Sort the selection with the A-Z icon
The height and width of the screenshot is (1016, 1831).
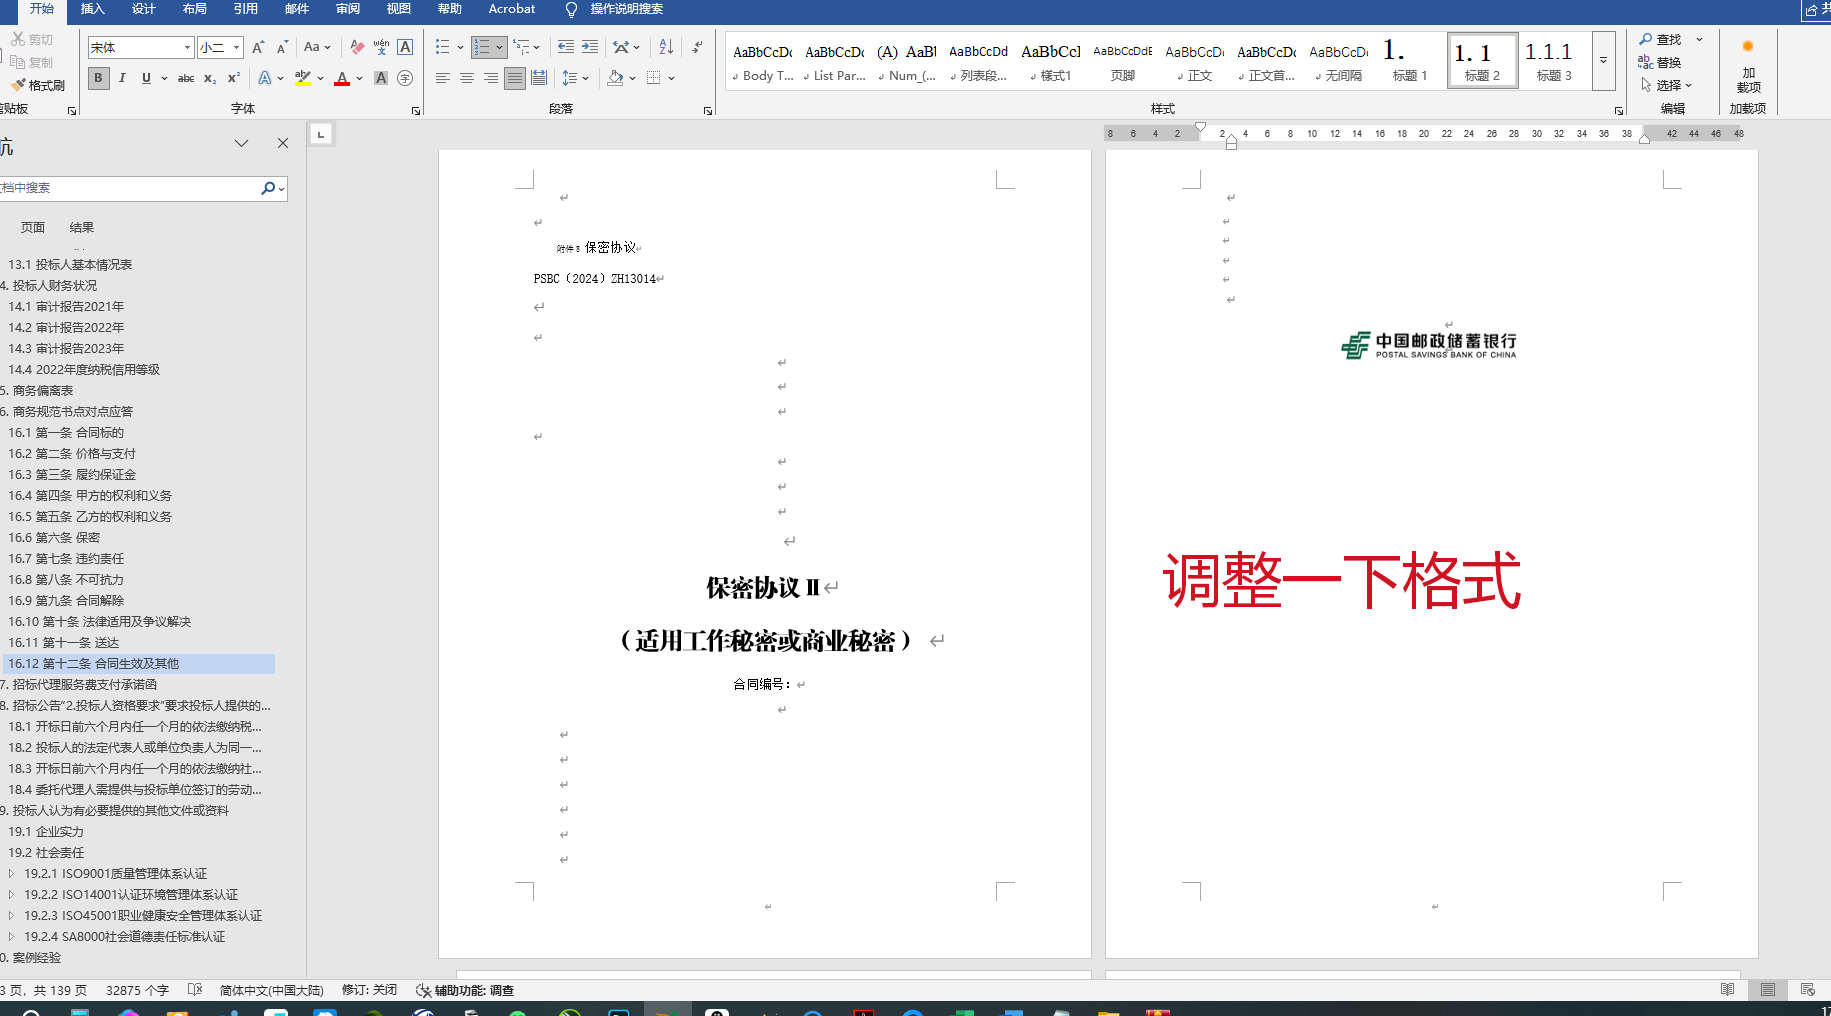tap(666, 47)
